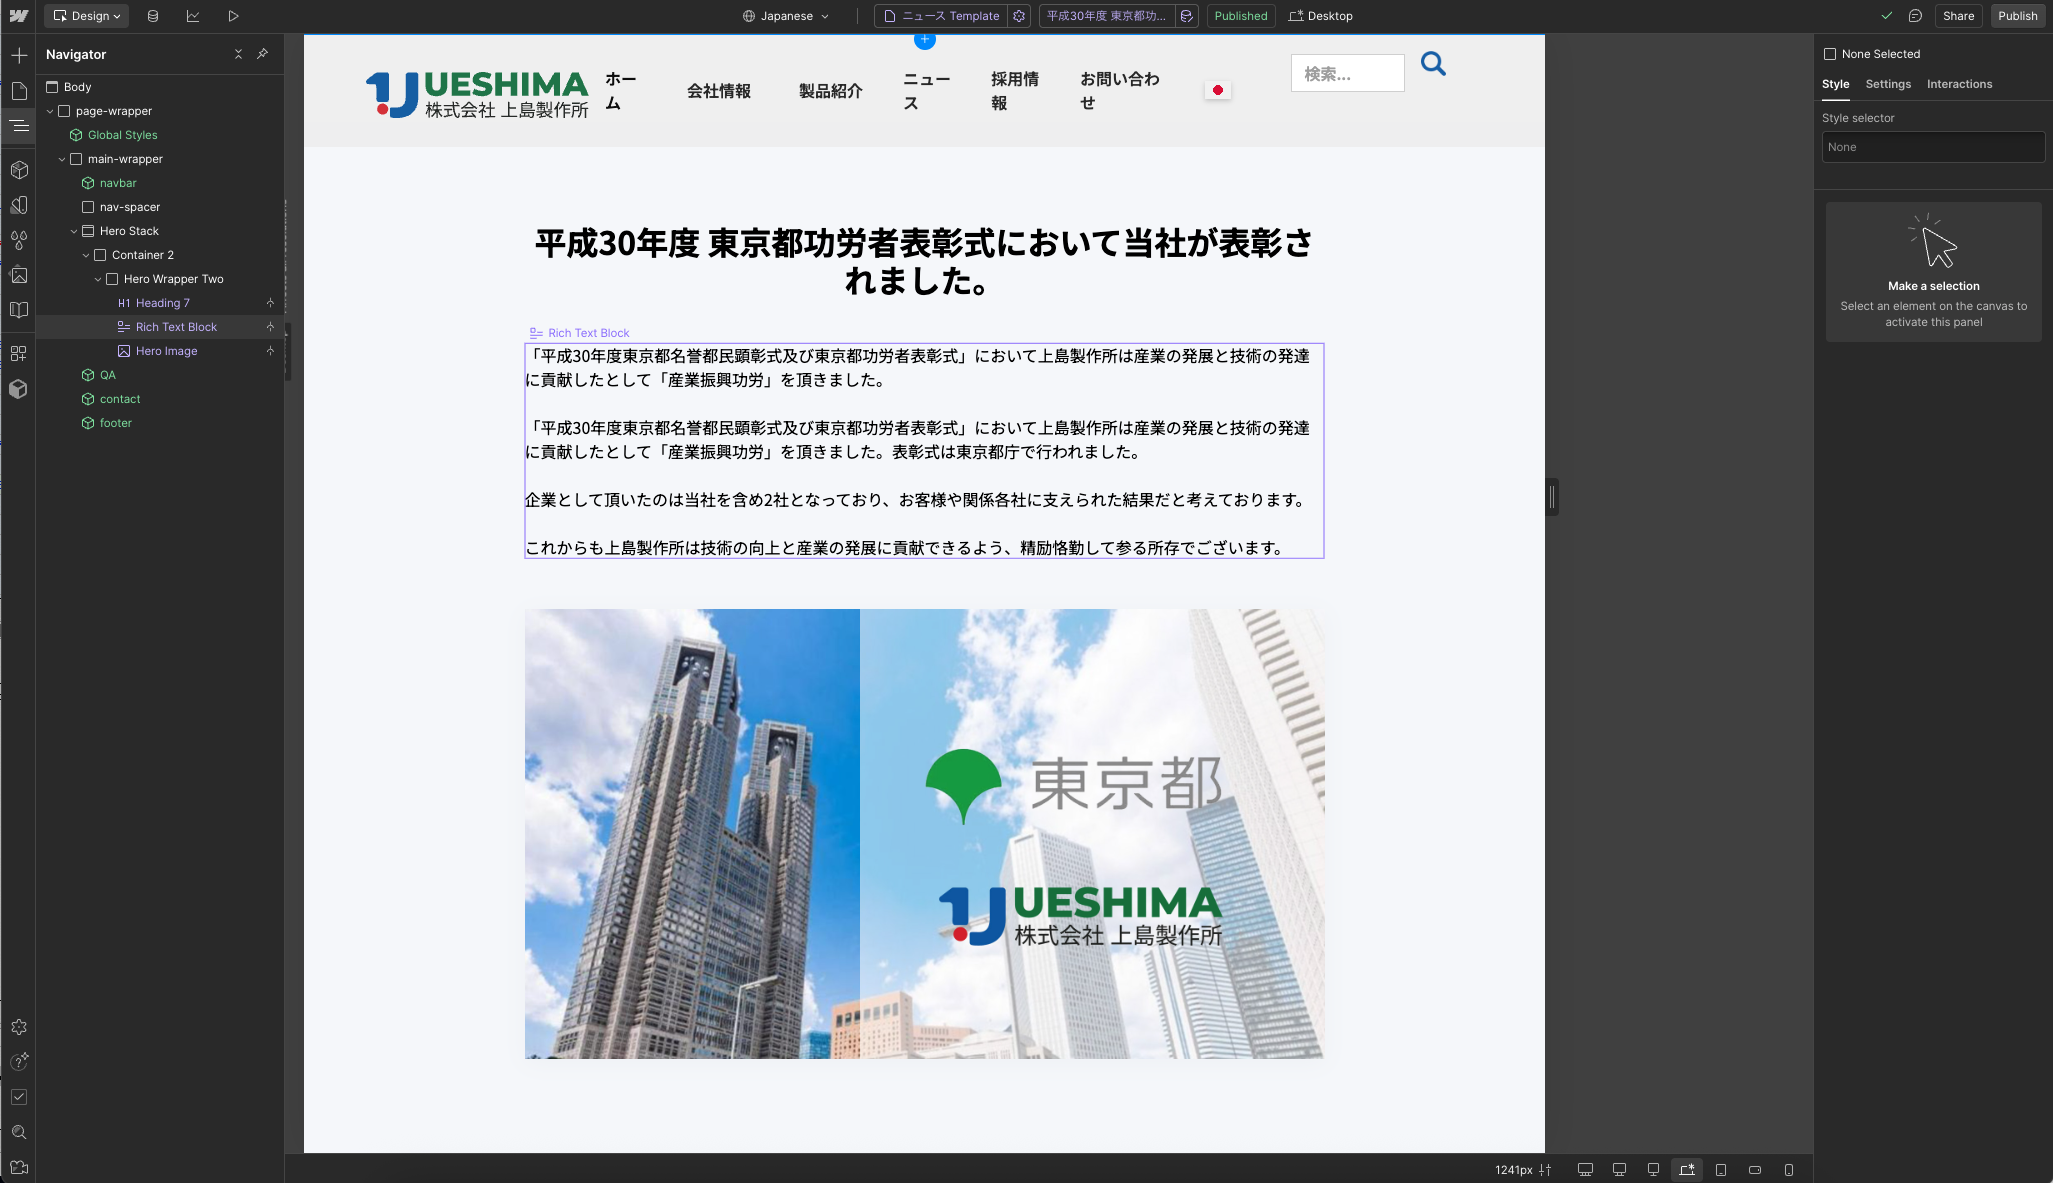The height and width of the screenshot is (1183, 2053).
Task: Switch to the small desktop monitor breakpoint
Action: point(1653,1170)
